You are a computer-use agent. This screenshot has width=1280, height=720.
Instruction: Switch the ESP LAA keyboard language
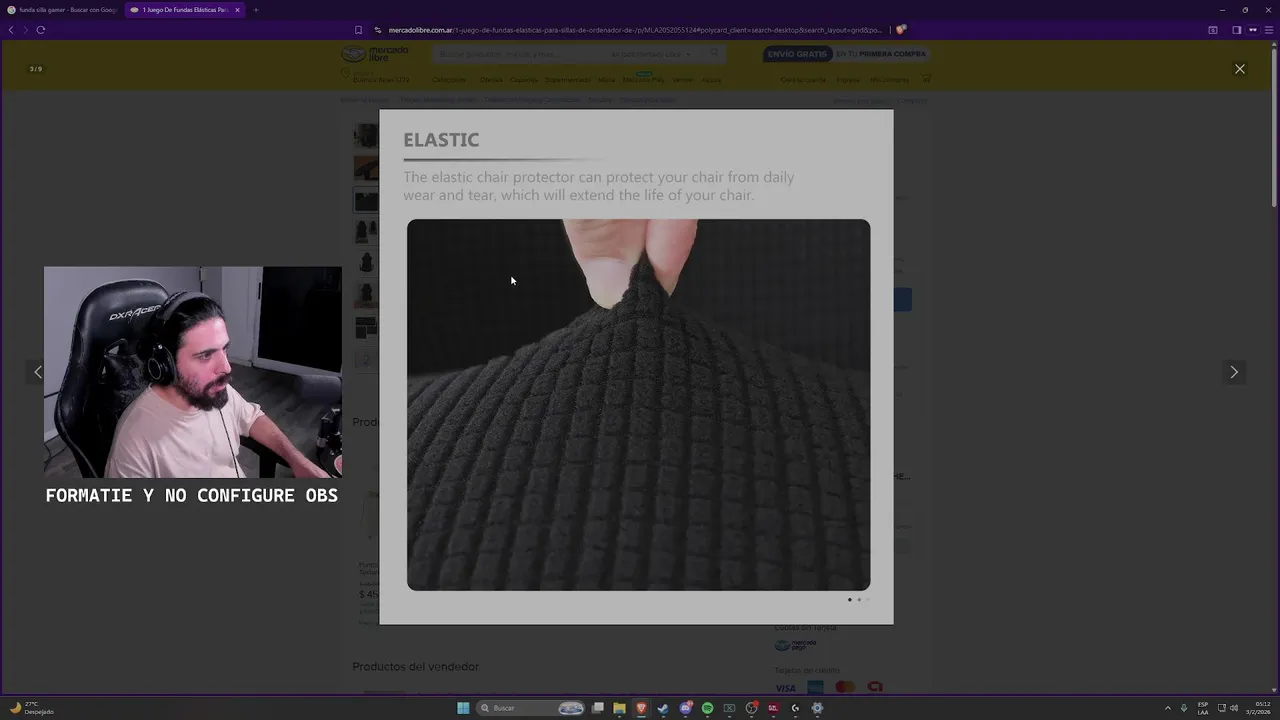pos(1203,708)
